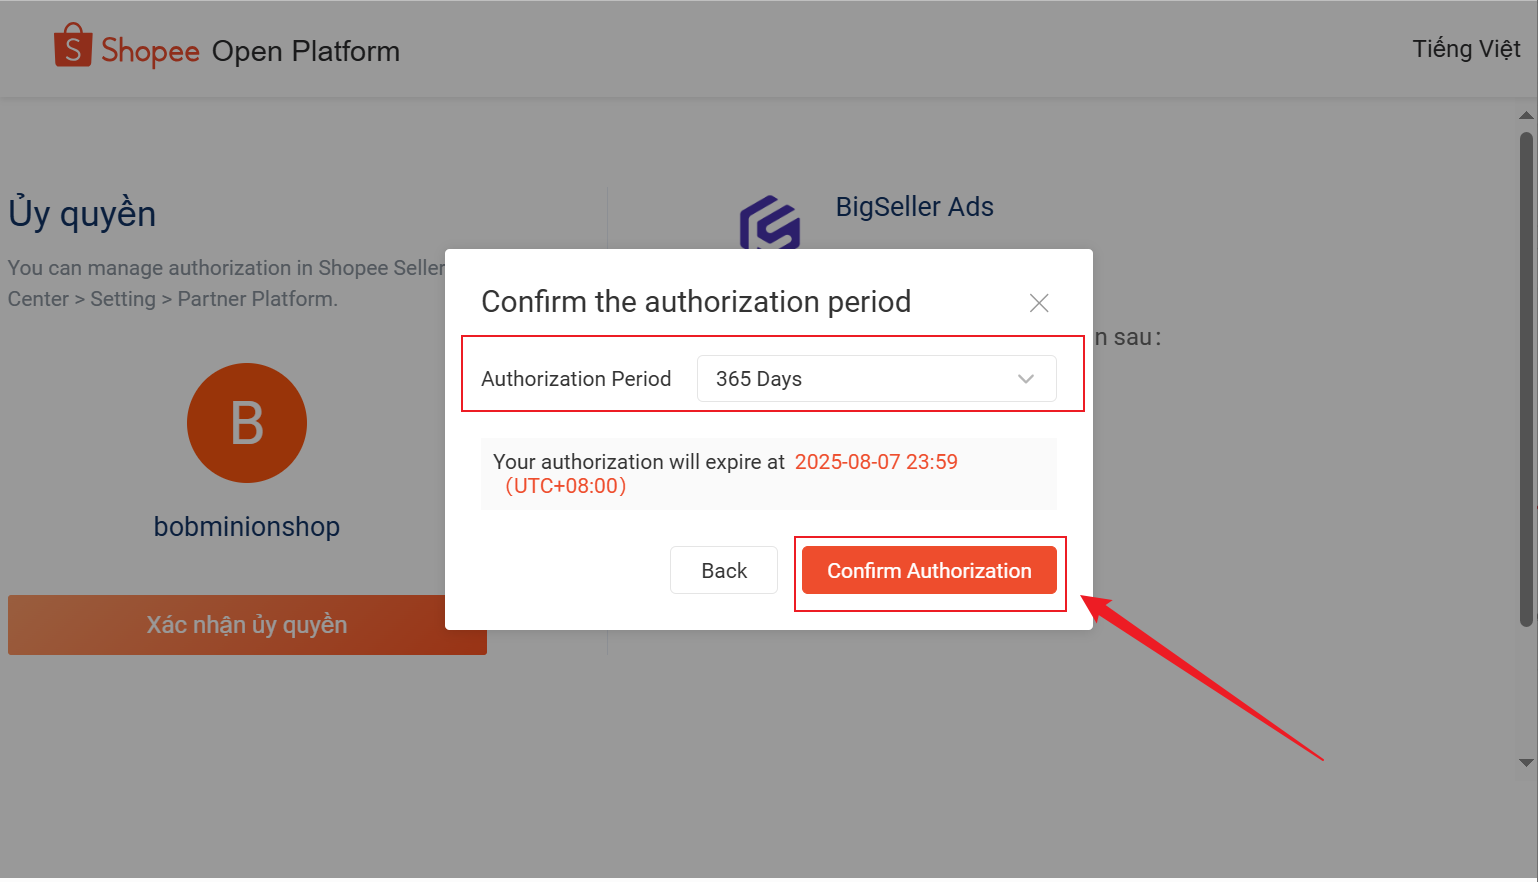Screen dimensions: 1538x882
Task: Switch language via Tiếng Việt
Action: [1466, 49]
